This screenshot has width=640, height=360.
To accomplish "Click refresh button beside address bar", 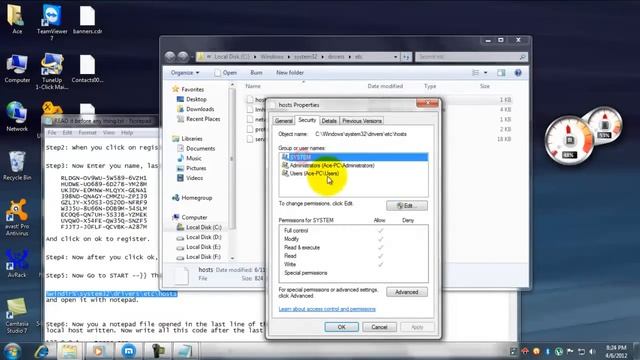I will (406, 57).
